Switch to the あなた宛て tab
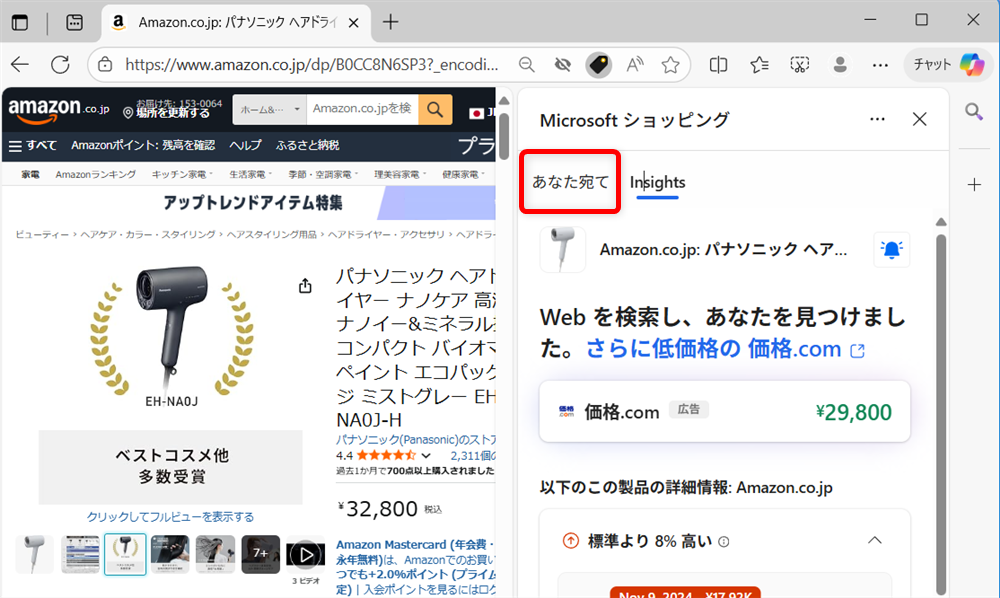Image resolution: width=1000 pixels, height=598 pixels. [569, 182]
